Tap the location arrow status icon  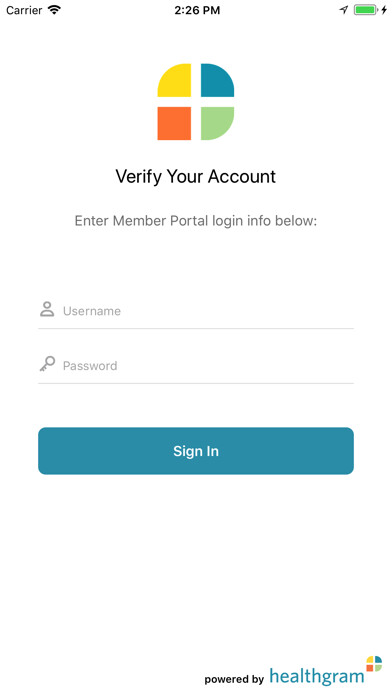pos(344,10)
